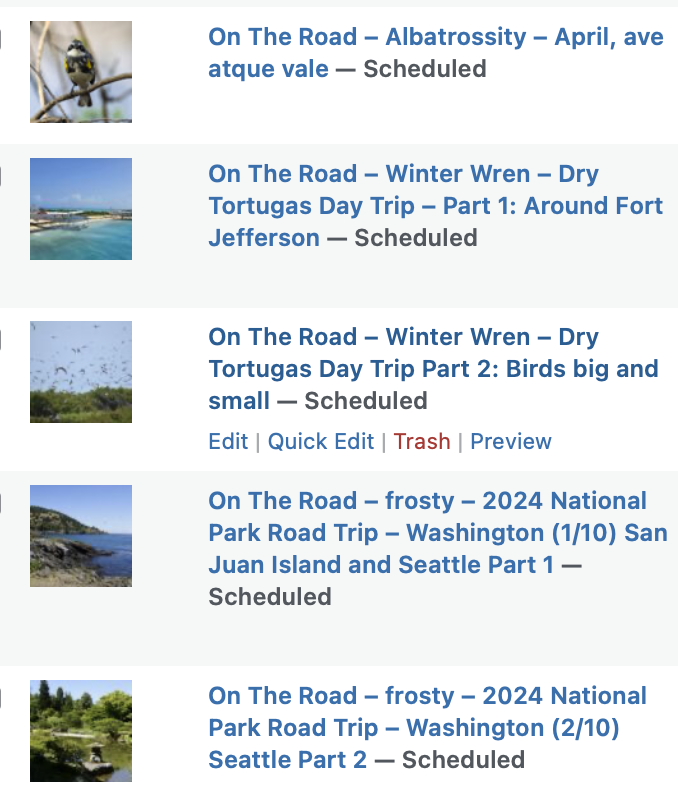
Task: Tick the checkbox for the Albatrossity post
Action: coord(1,39)
